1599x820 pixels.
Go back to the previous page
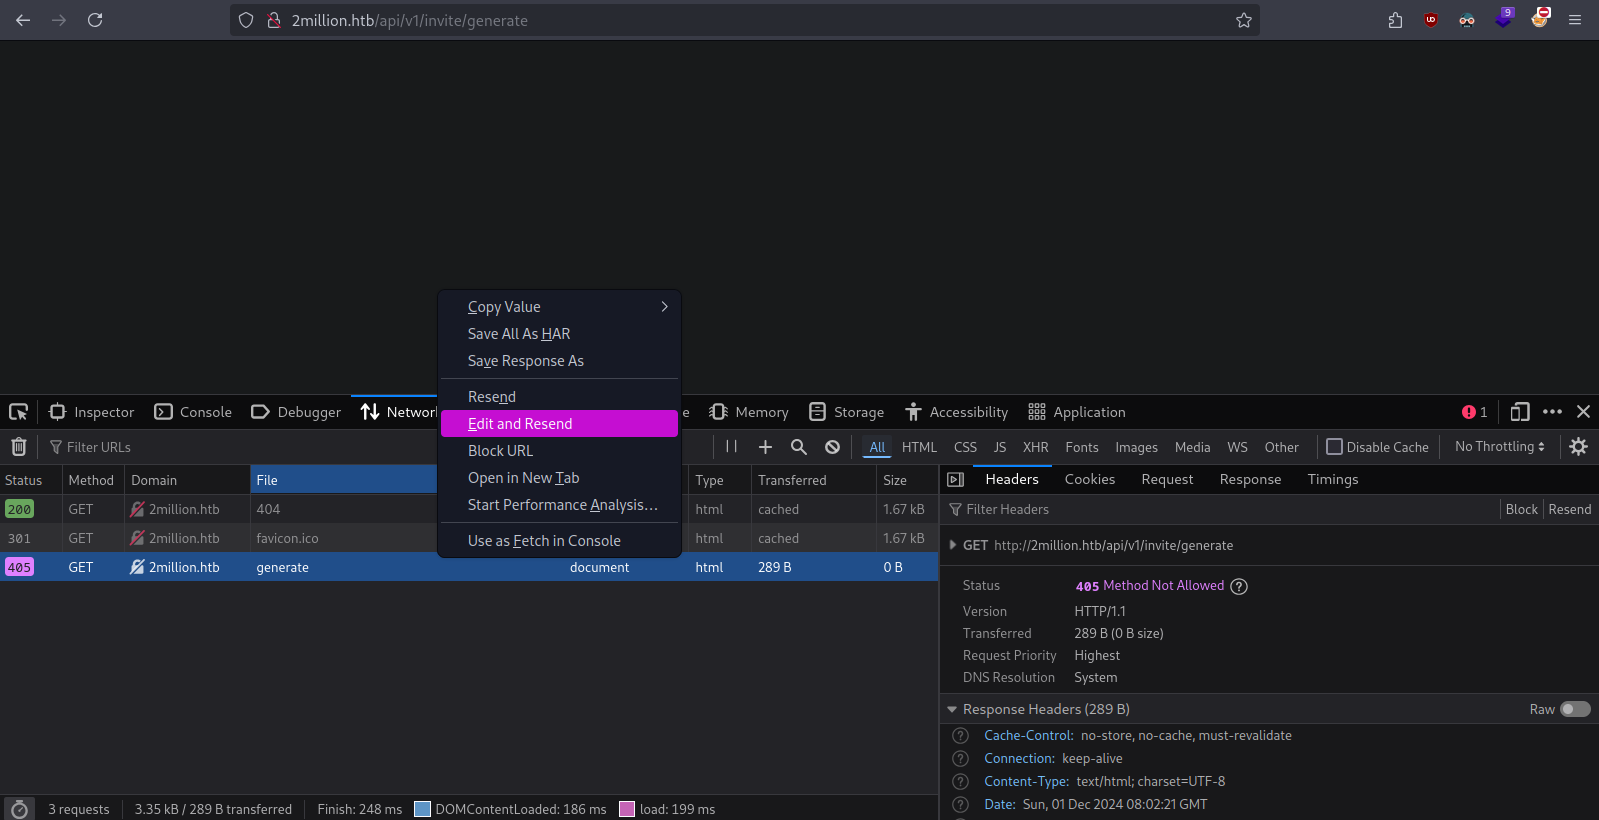pos(23,20)
